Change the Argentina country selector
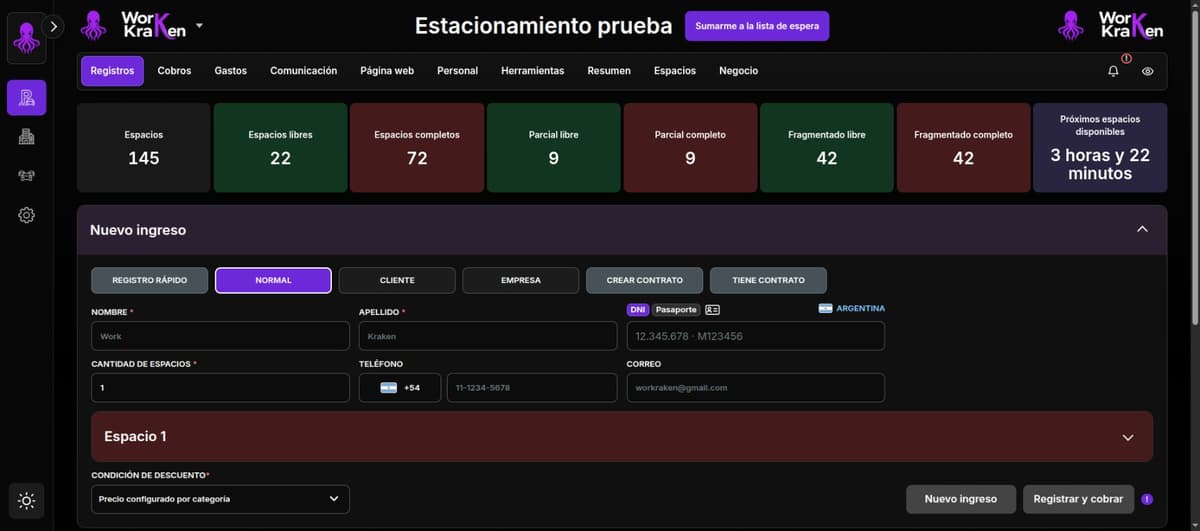This screenshot has height=531, width=1200. 852,308
